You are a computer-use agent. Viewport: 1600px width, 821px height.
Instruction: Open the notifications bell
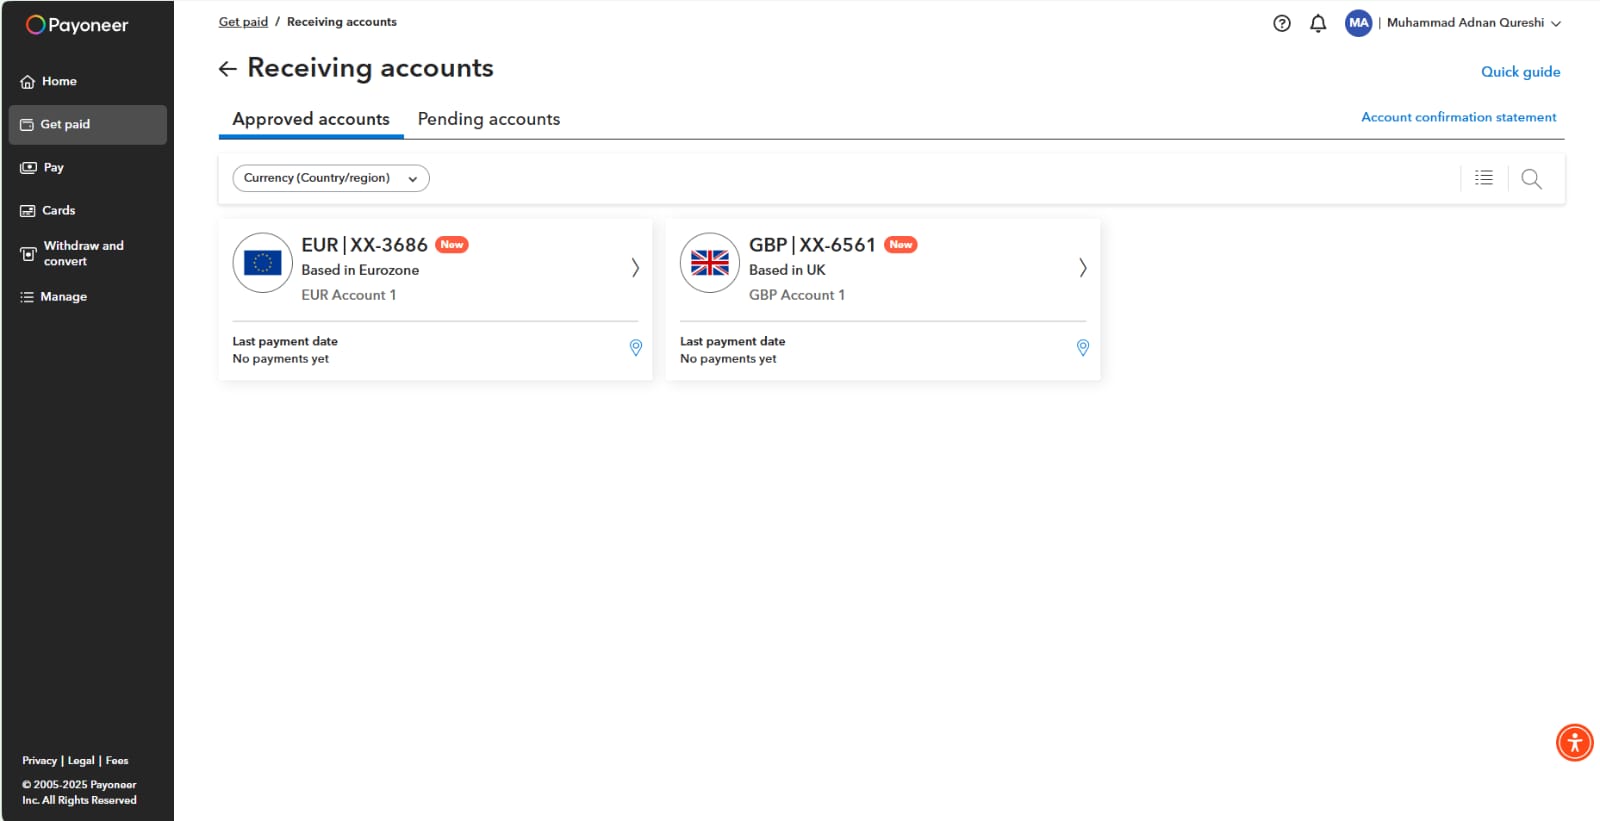[1318, 23]
